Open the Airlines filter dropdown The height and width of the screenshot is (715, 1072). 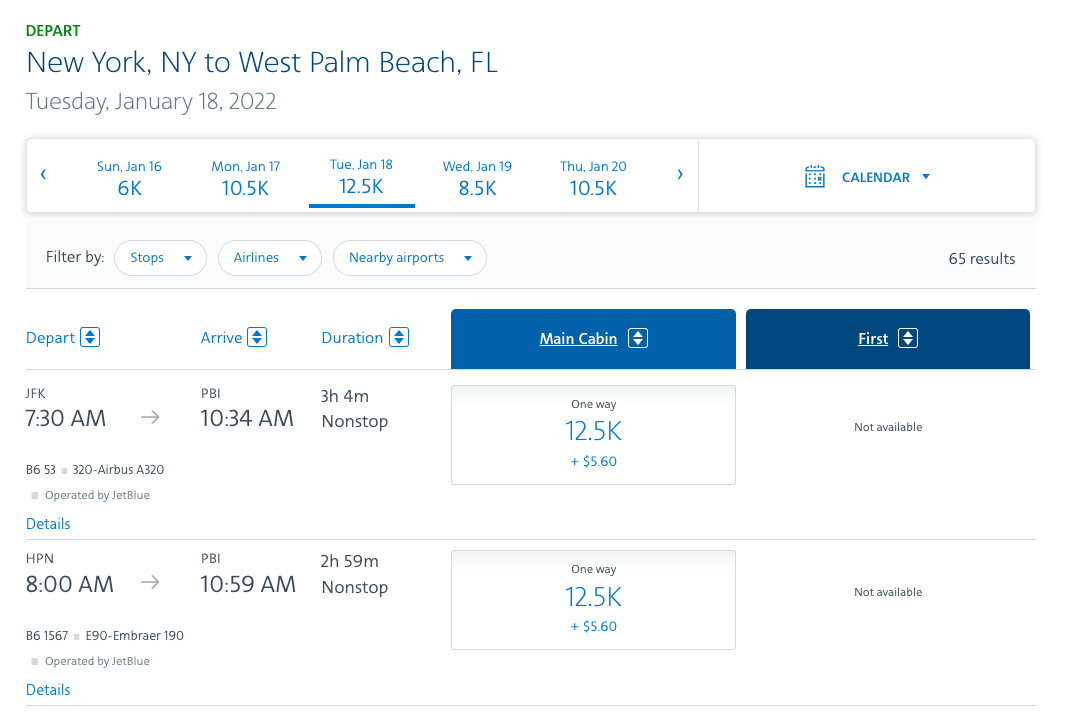tap(269, 257)
